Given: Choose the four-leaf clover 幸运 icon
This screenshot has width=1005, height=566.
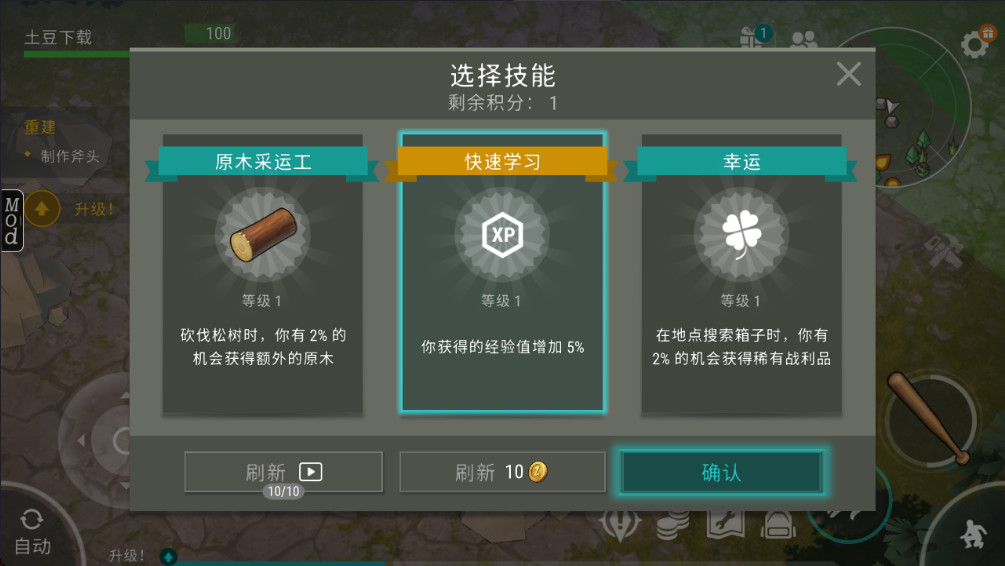Looking at the screenshot, I should 742,235.
